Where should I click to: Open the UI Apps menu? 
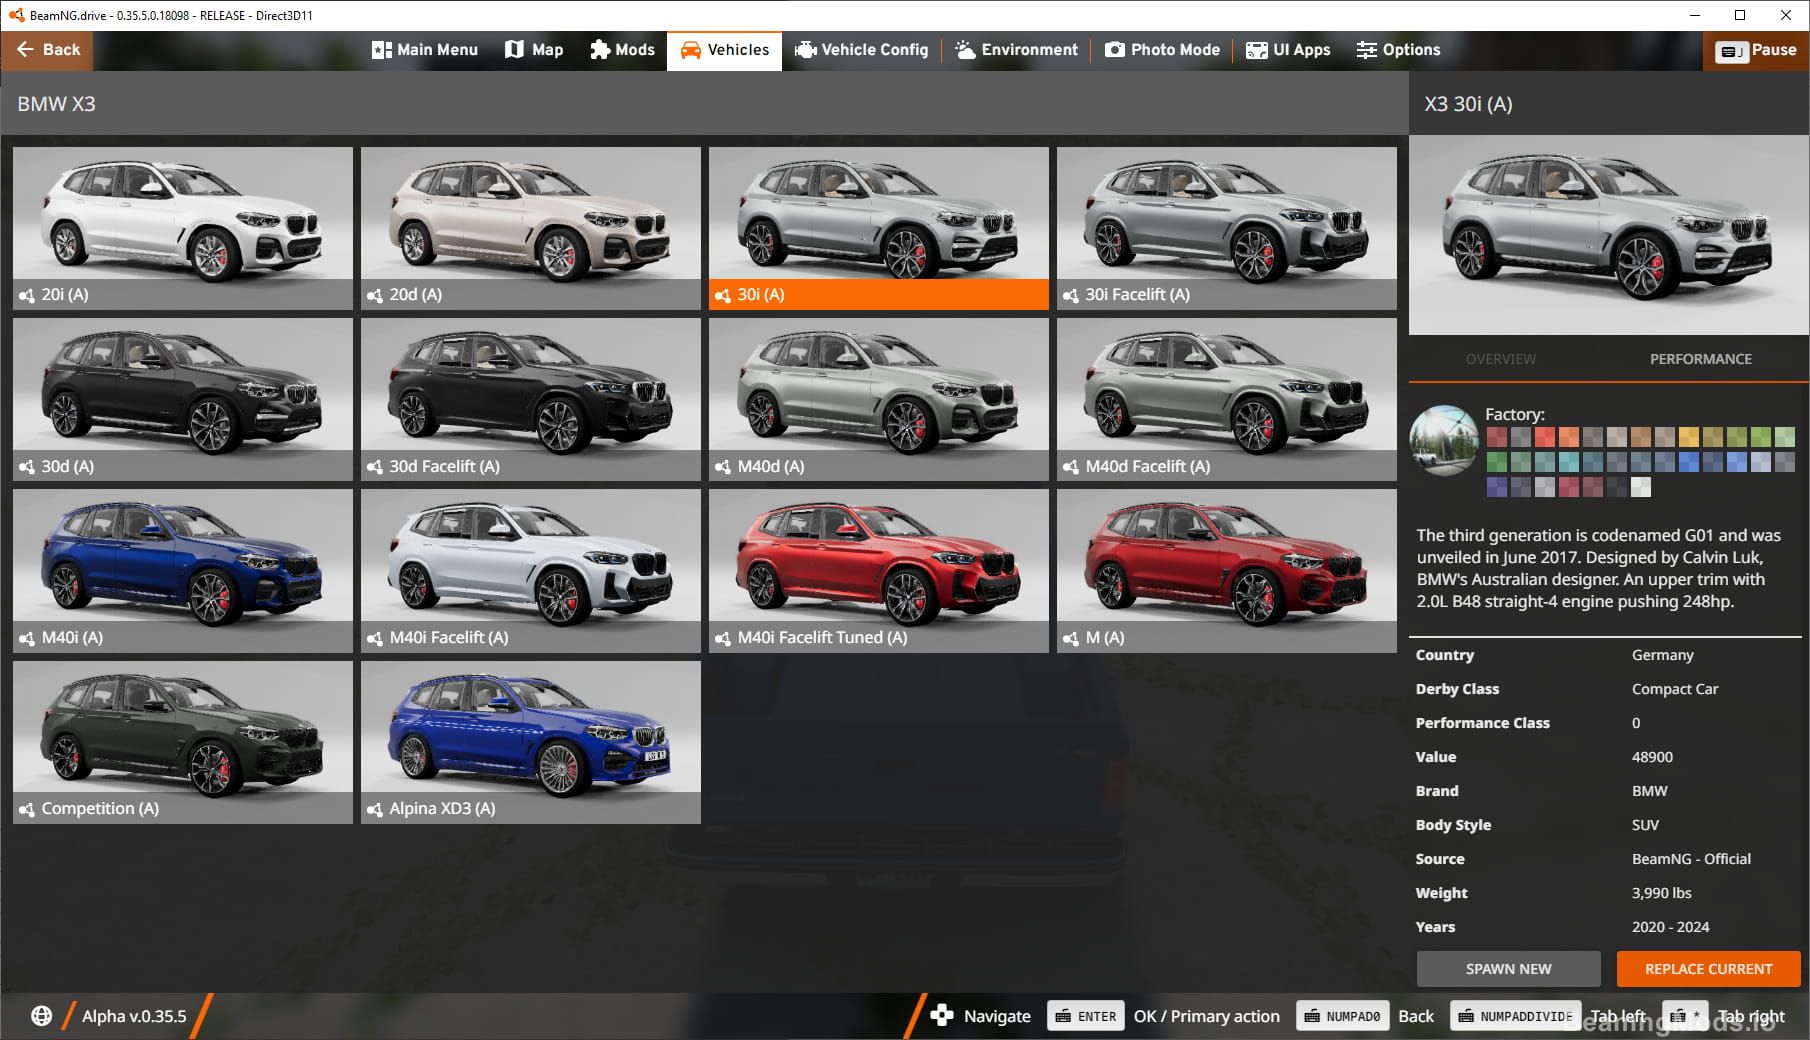coord(1288,50)
